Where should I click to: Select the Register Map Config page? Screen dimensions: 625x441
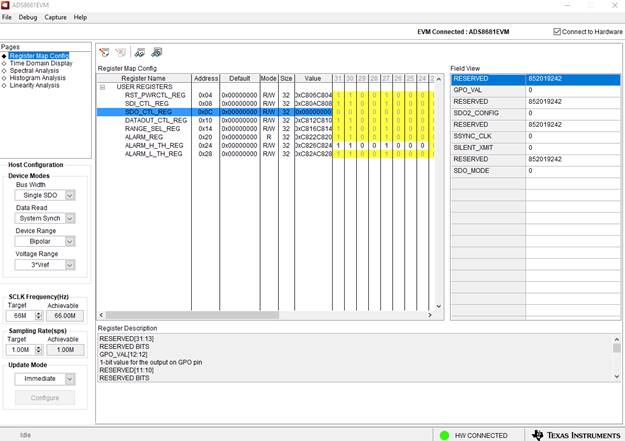pyautogui.click(x=39, y=55)
